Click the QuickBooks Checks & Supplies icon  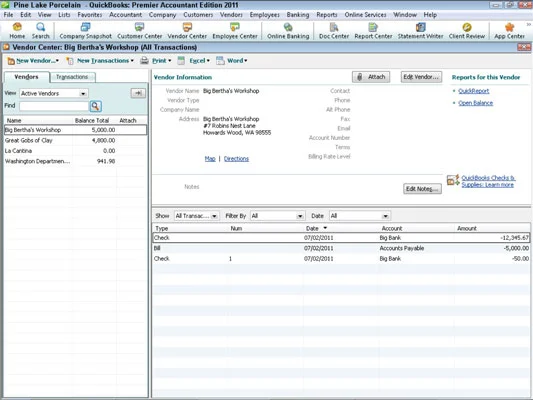point(453,180)
